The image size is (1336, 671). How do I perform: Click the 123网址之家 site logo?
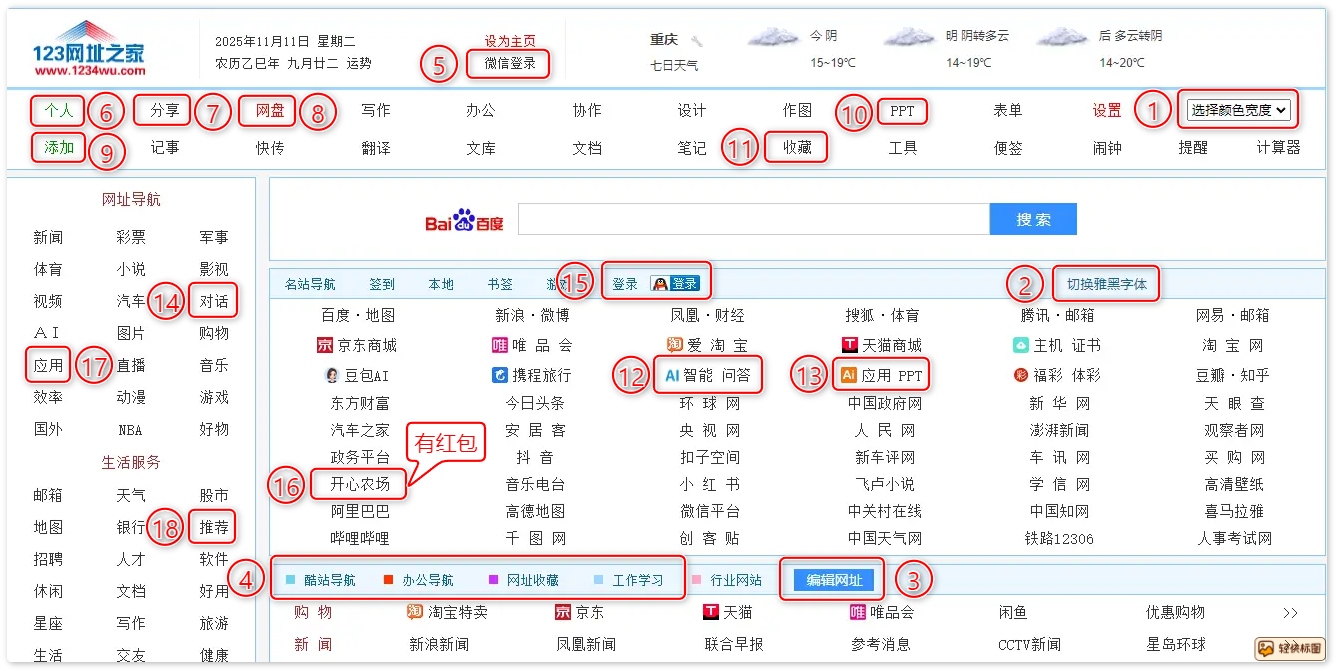point(90,48)
